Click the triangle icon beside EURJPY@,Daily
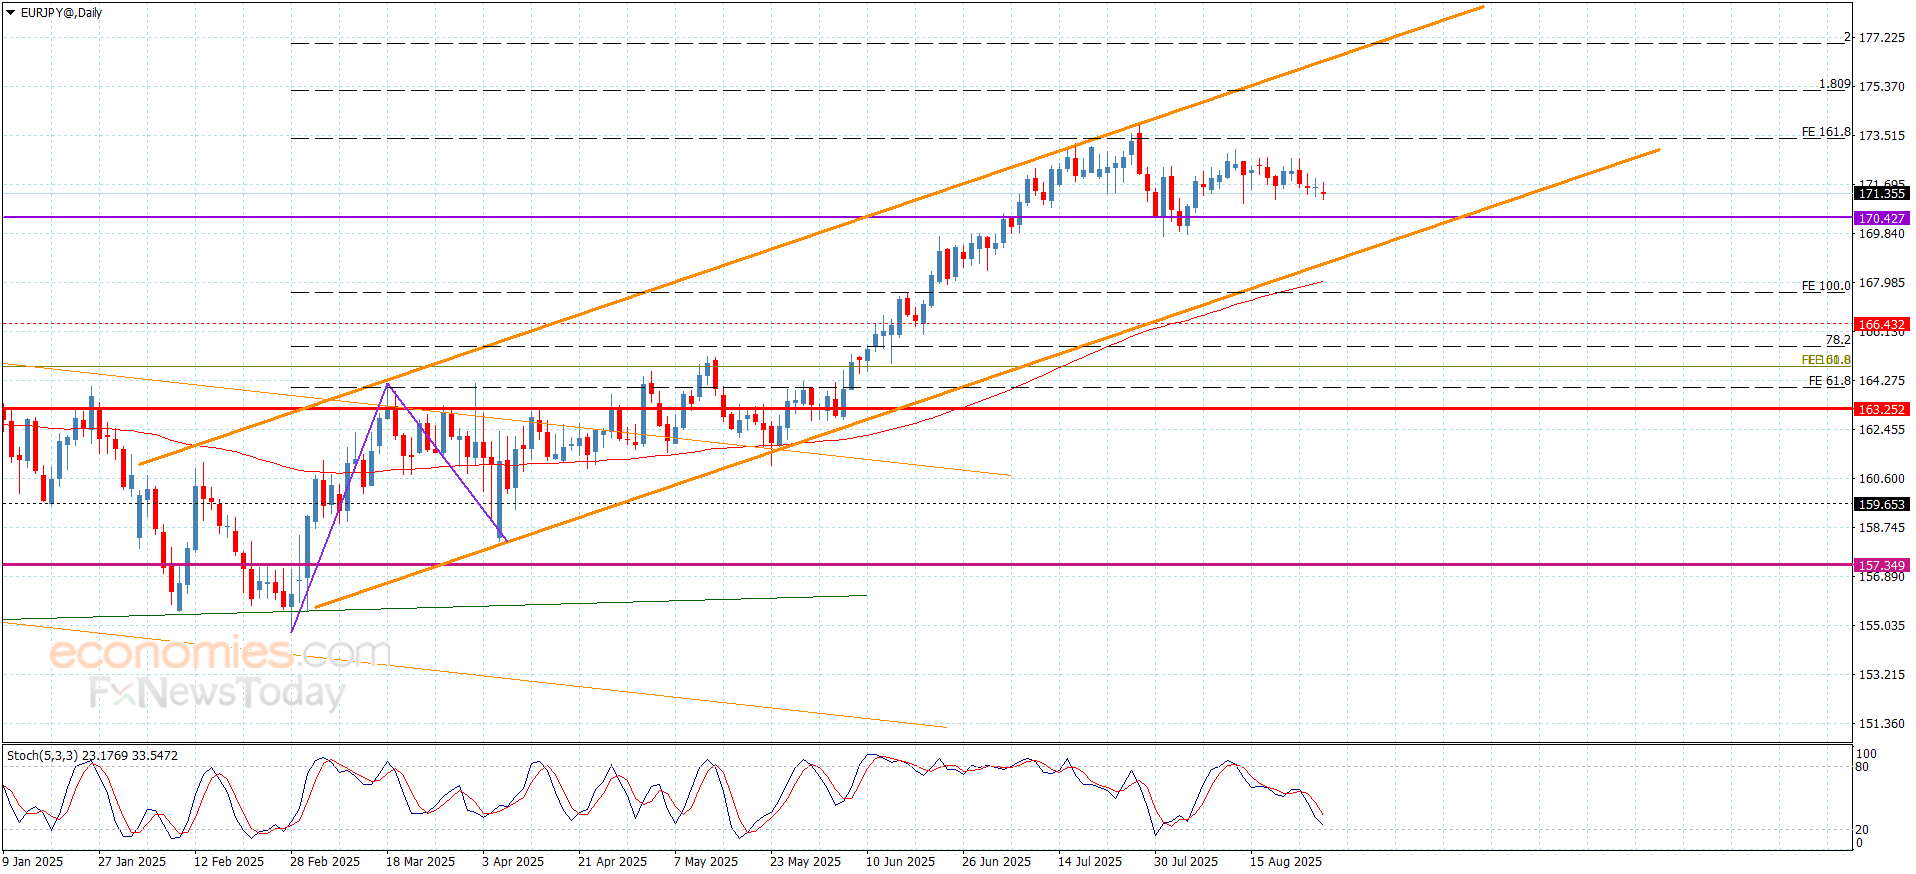 [10, 13]
